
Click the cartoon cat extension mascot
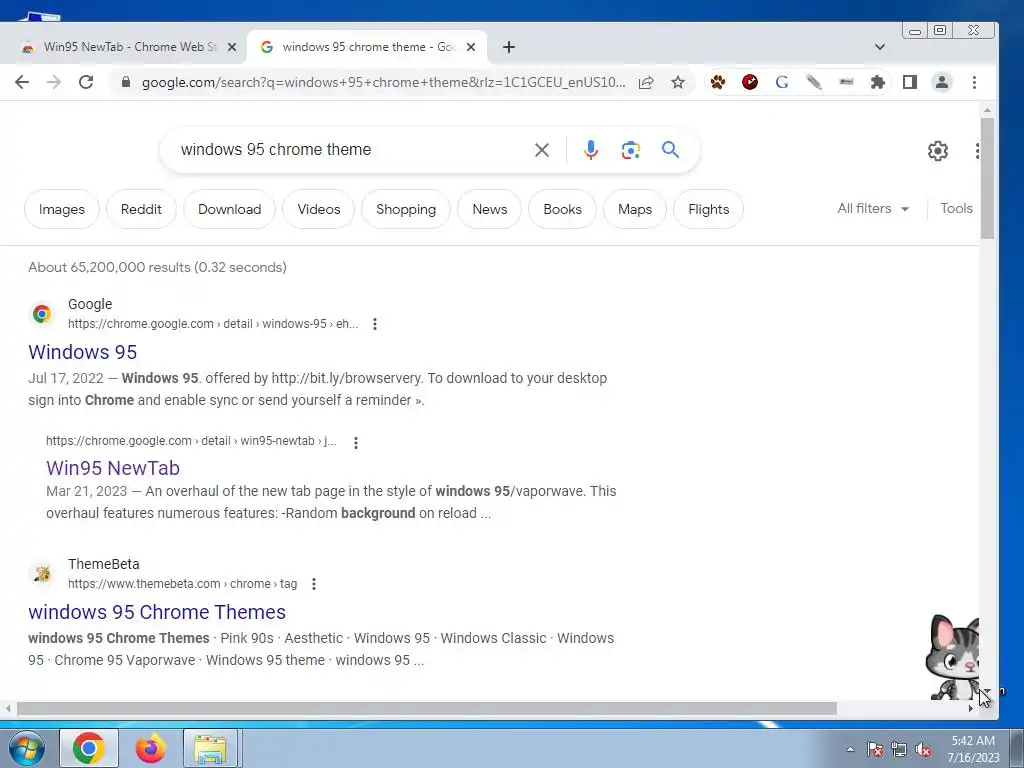coord(953,656)
